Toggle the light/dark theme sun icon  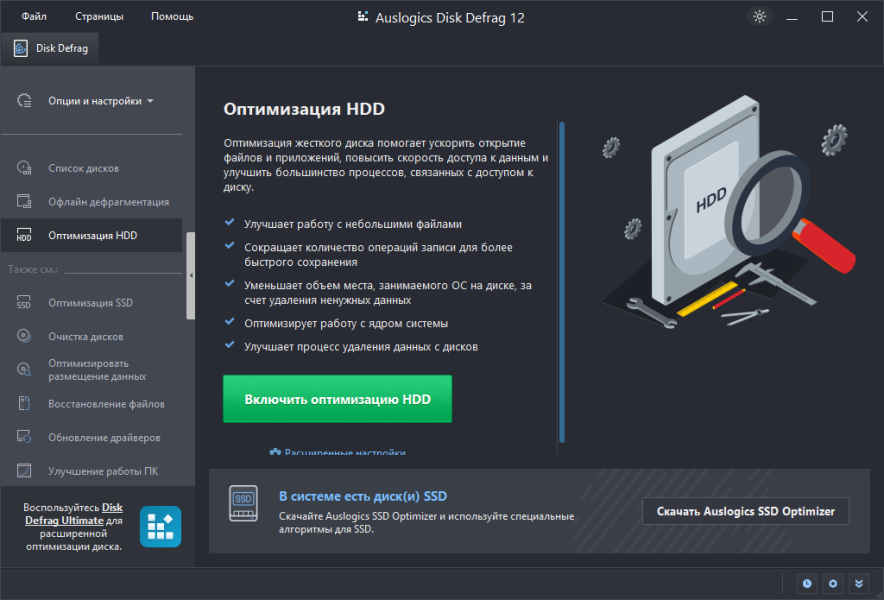[x=759, y=16]
